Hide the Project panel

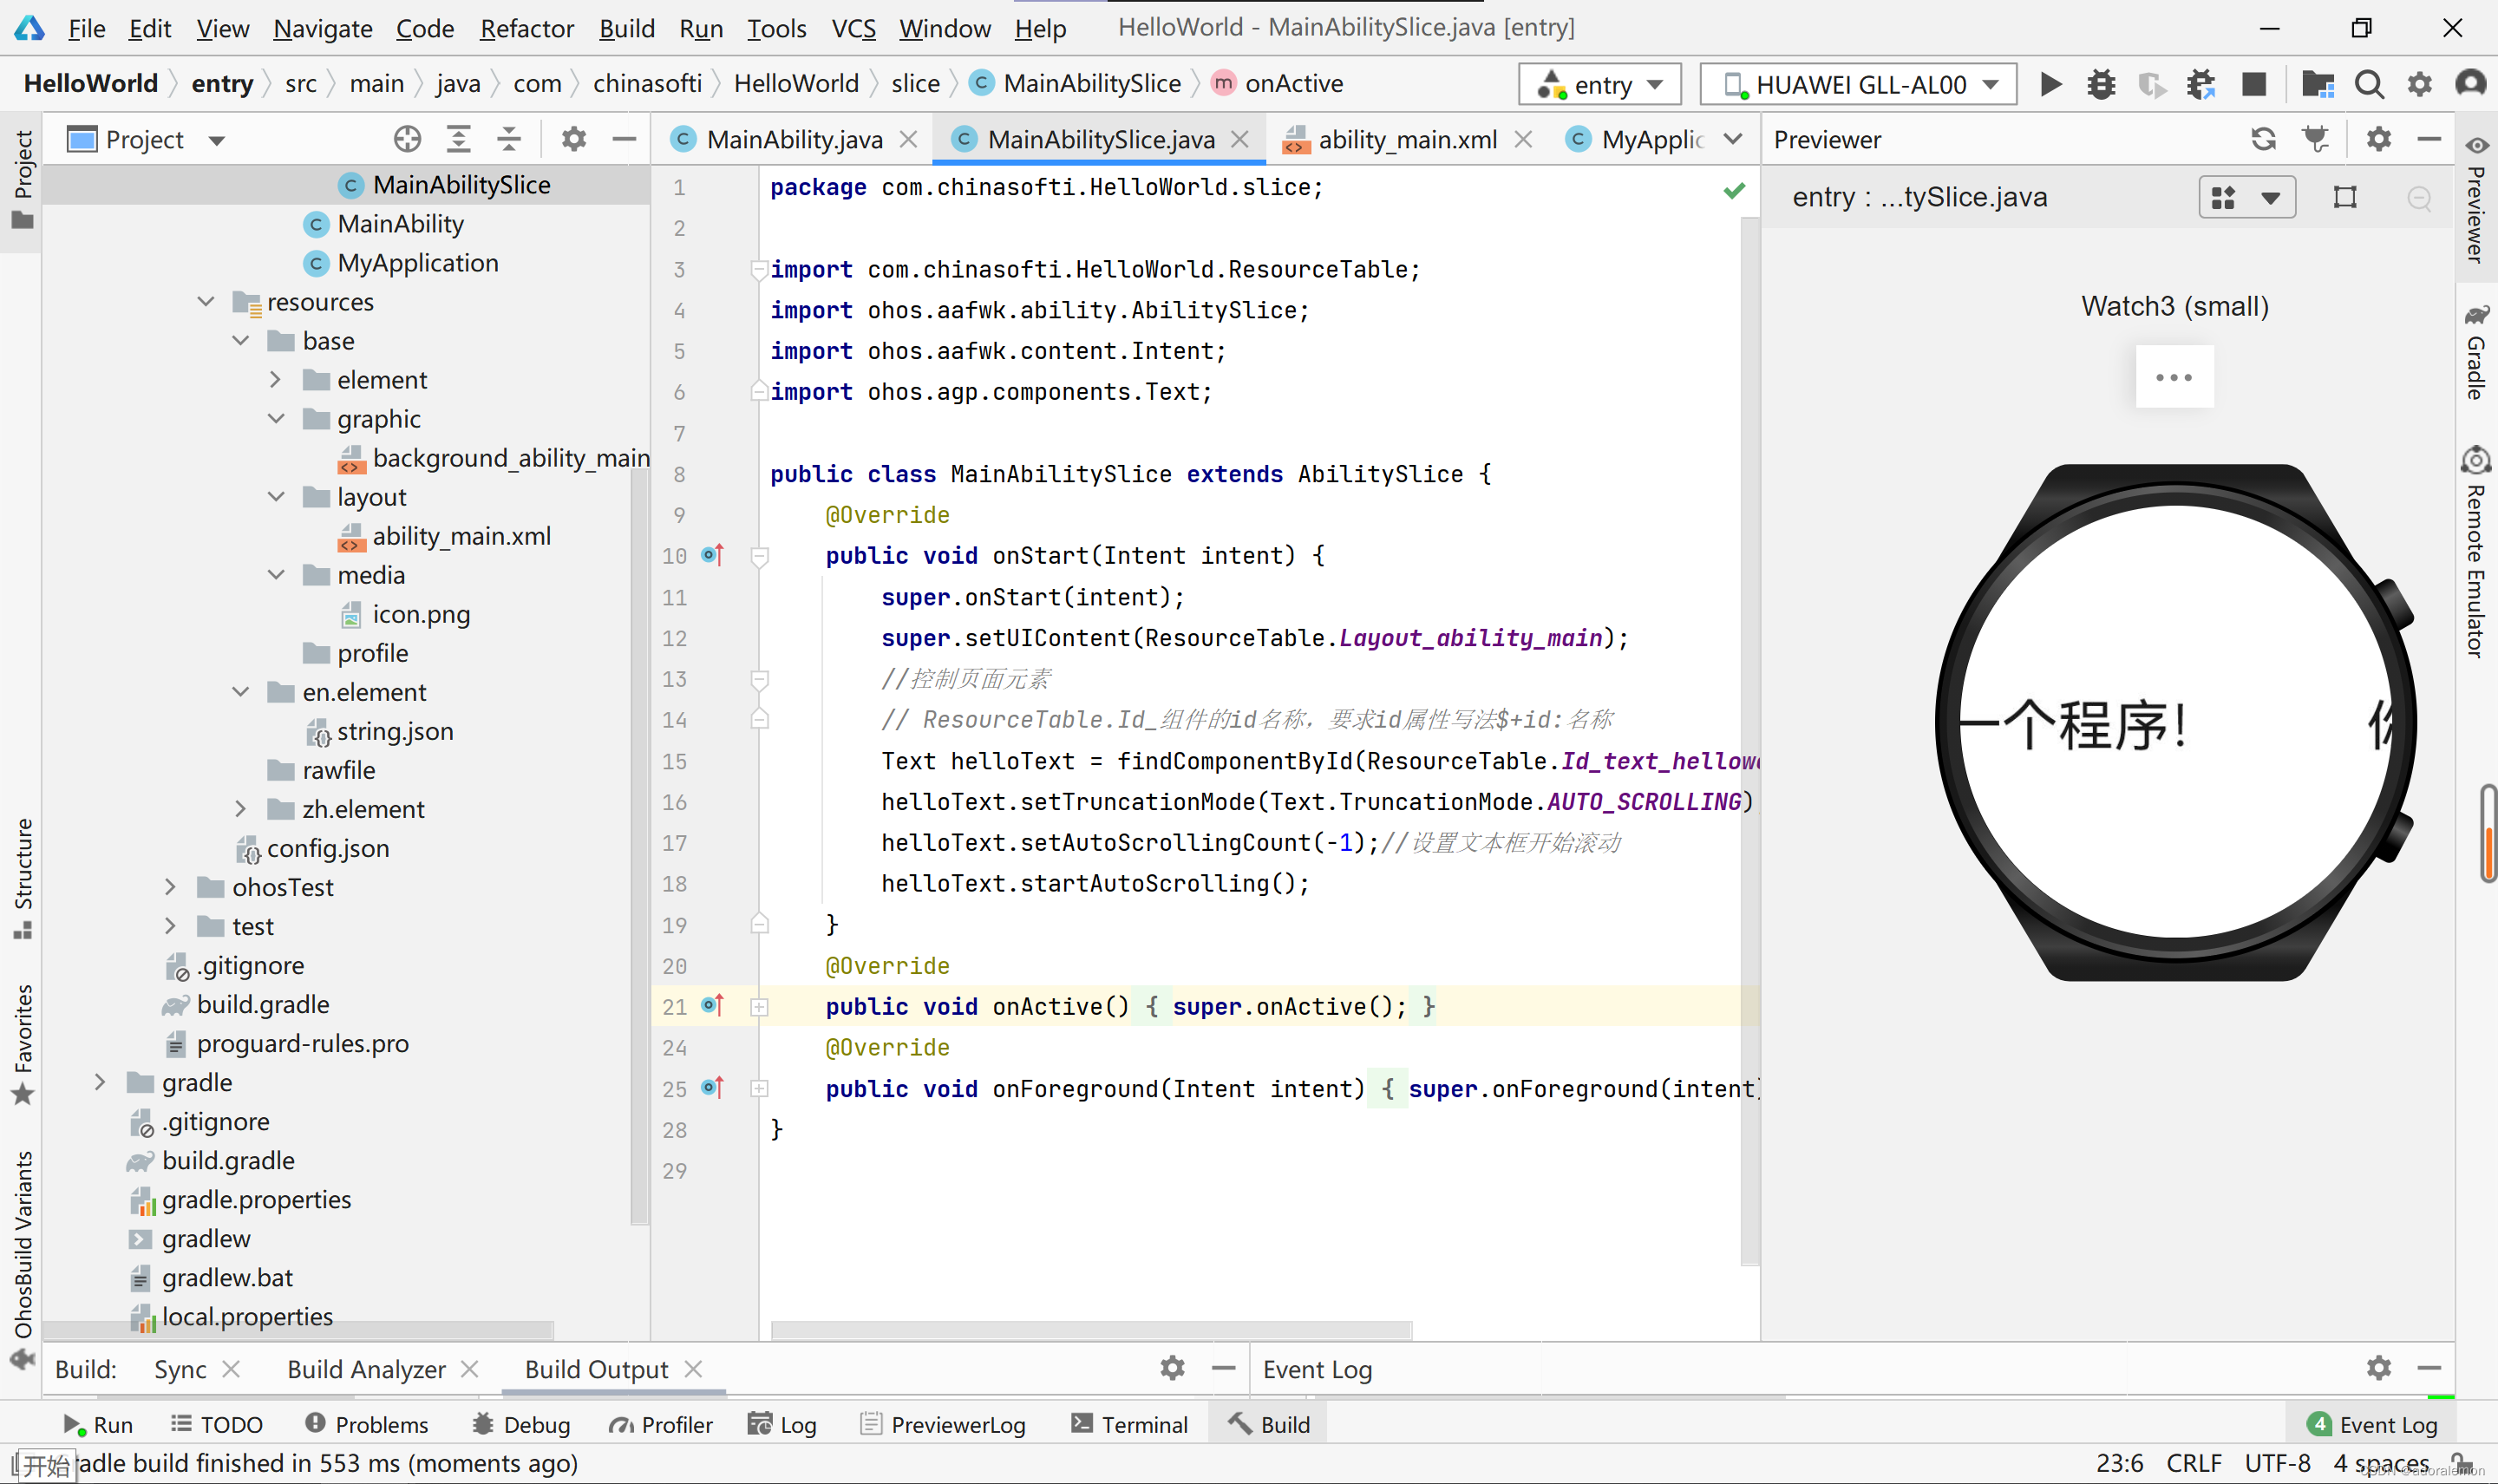tap(624, 139)
